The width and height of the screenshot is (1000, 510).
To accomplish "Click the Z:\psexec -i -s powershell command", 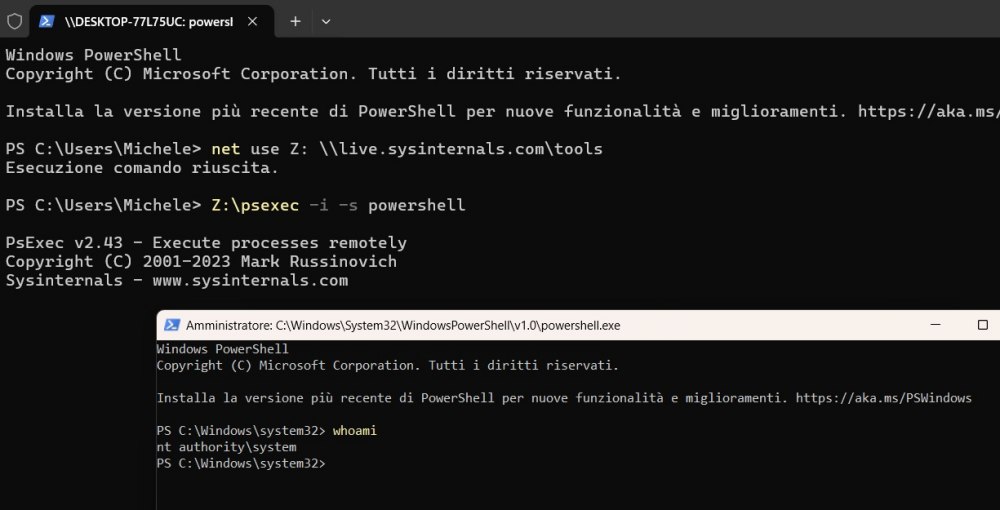I will tap(337, 206).
